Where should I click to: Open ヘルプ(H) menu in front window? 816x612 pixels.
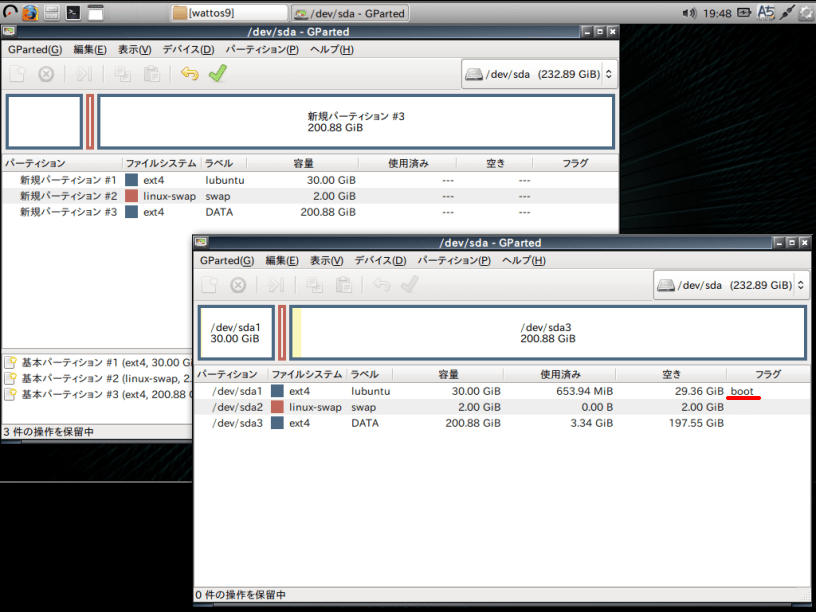pos(524,260)
